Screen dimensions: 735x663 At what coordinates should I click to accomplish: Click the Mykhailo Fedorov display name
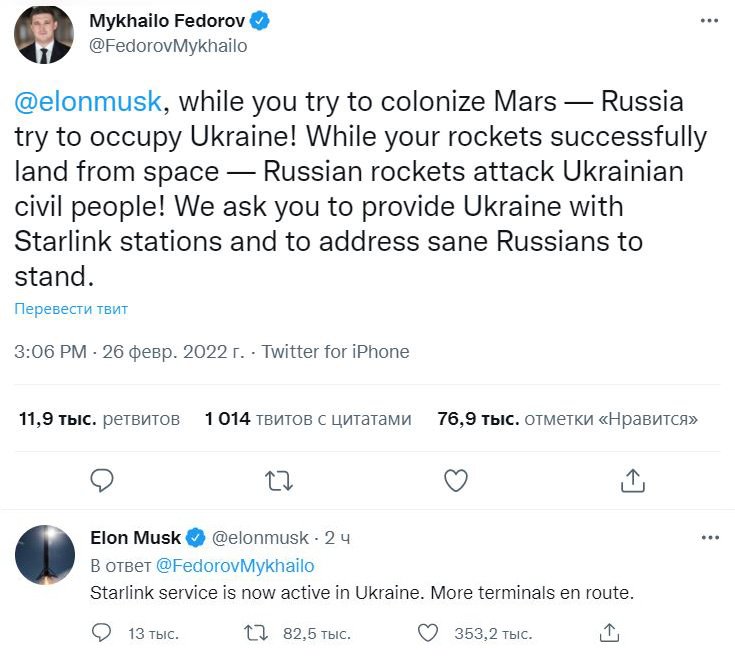click(x=165, y=22)
